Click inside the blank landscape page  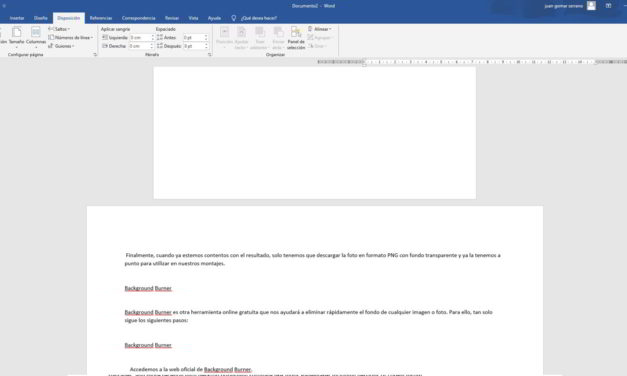(315, 133)
